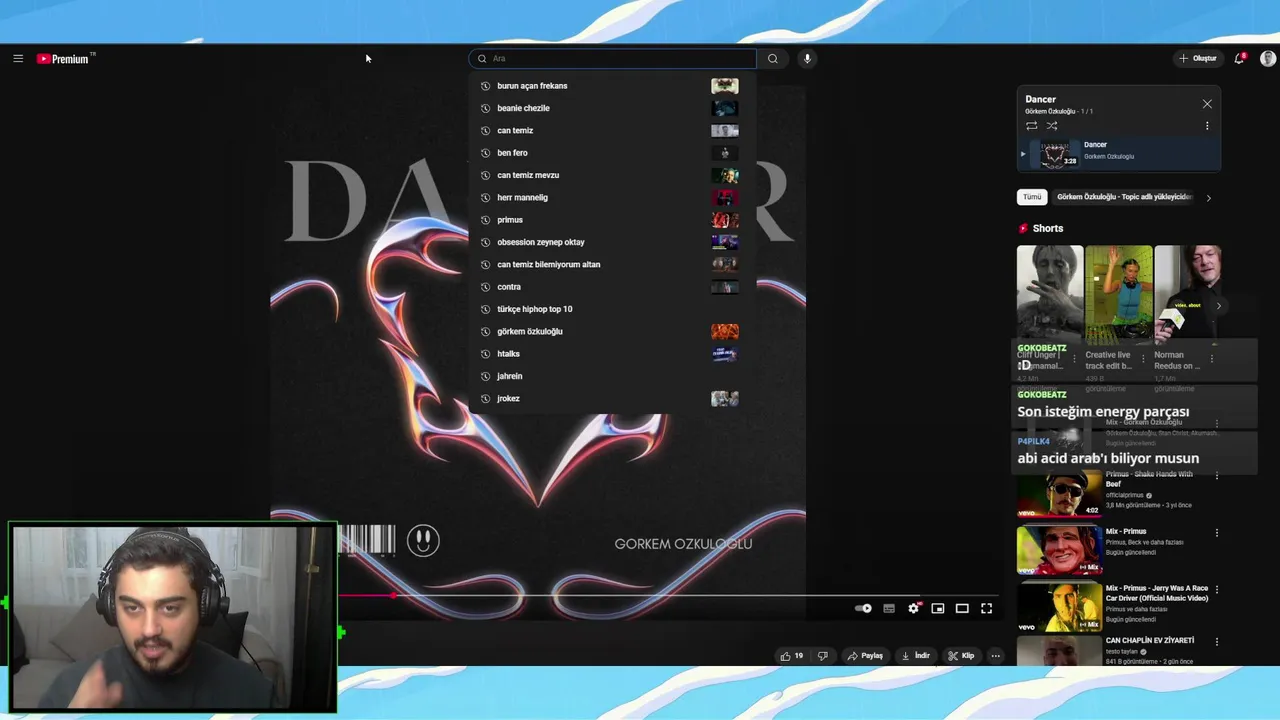Image resolution: width=1280 pixels, height=720 pixels.
Task: Start voice search with microphone
Action: click(807, 59)
